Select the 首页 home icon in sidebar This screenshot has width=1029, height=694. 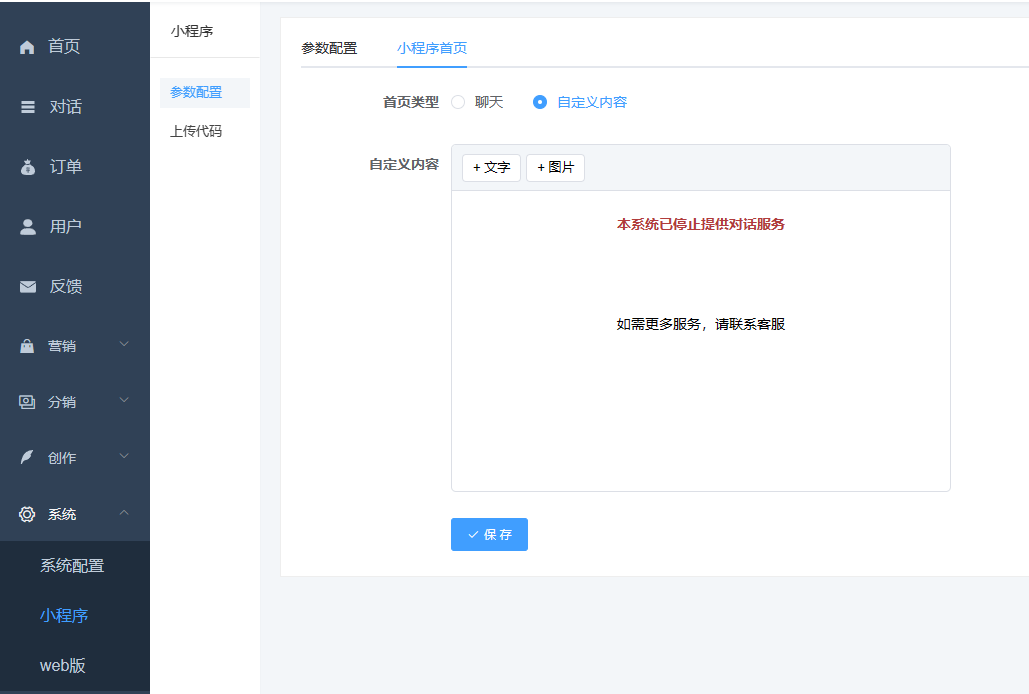(26, 45)
